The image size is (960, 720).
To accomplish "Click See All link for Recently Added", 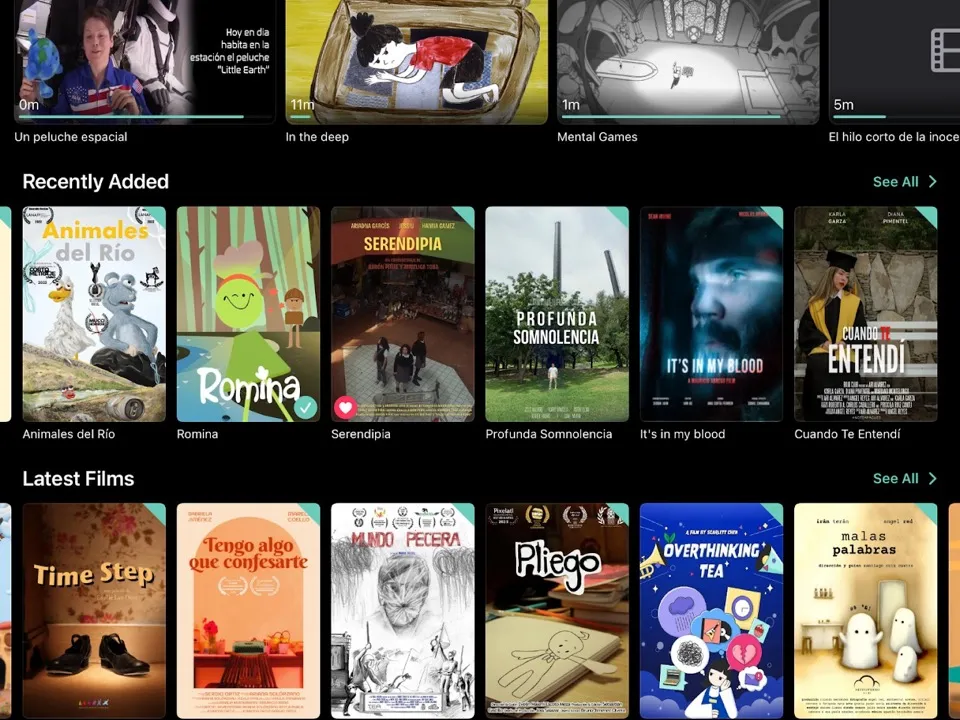I will 895,182.
